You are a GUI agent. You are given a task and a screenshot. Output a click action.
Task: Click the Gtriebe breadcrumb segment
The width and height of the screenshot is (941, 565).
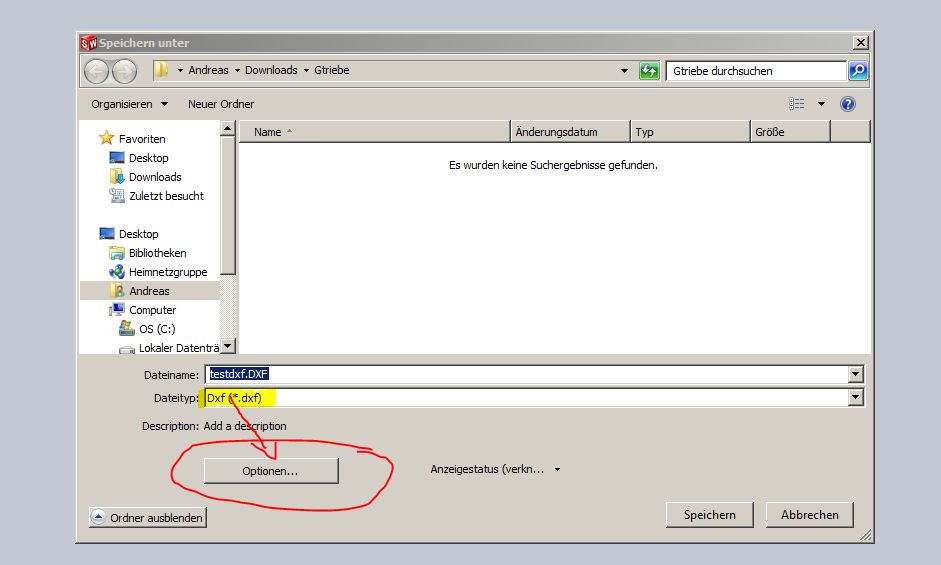332,70
